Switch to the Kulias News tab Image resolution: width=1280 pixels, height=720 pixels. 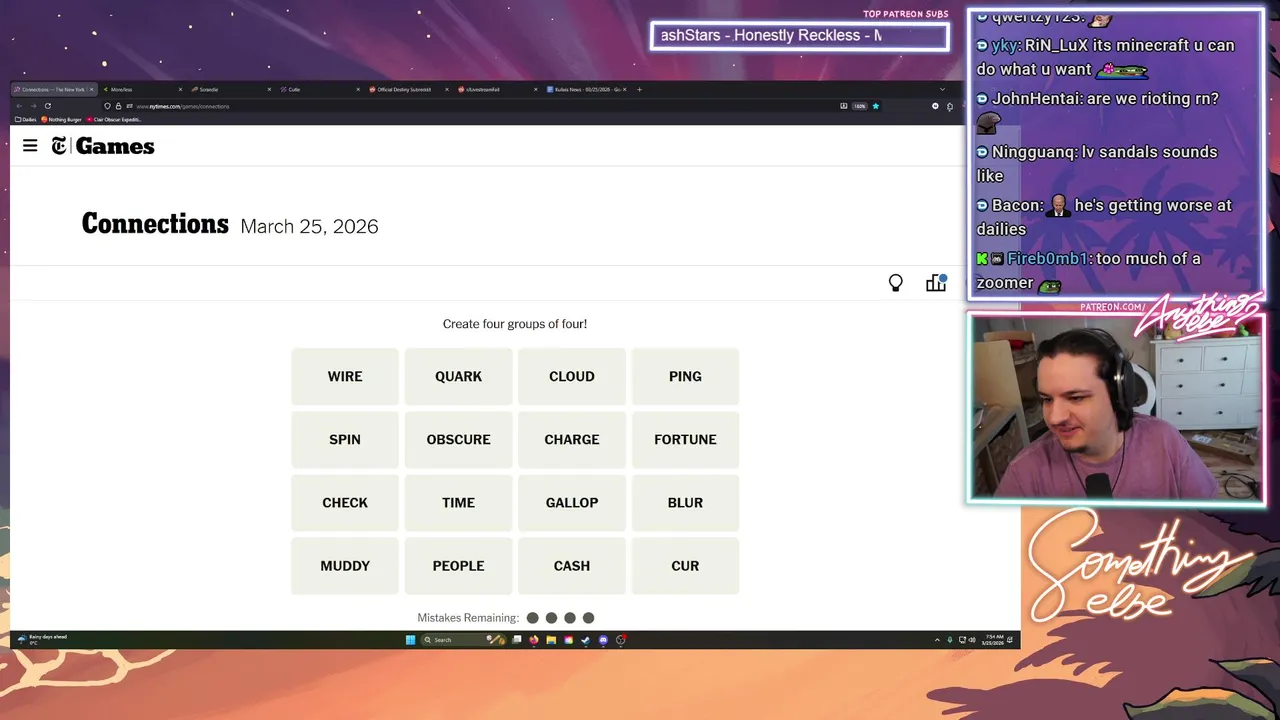click(587, 89)
